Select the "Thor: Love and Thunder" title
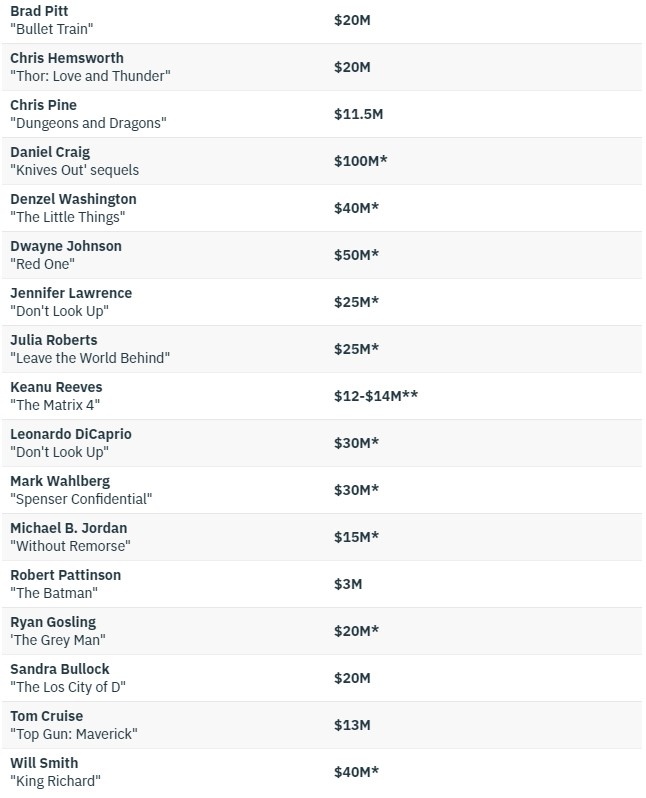Screen dimensions: 646x798 coord(91,76)
